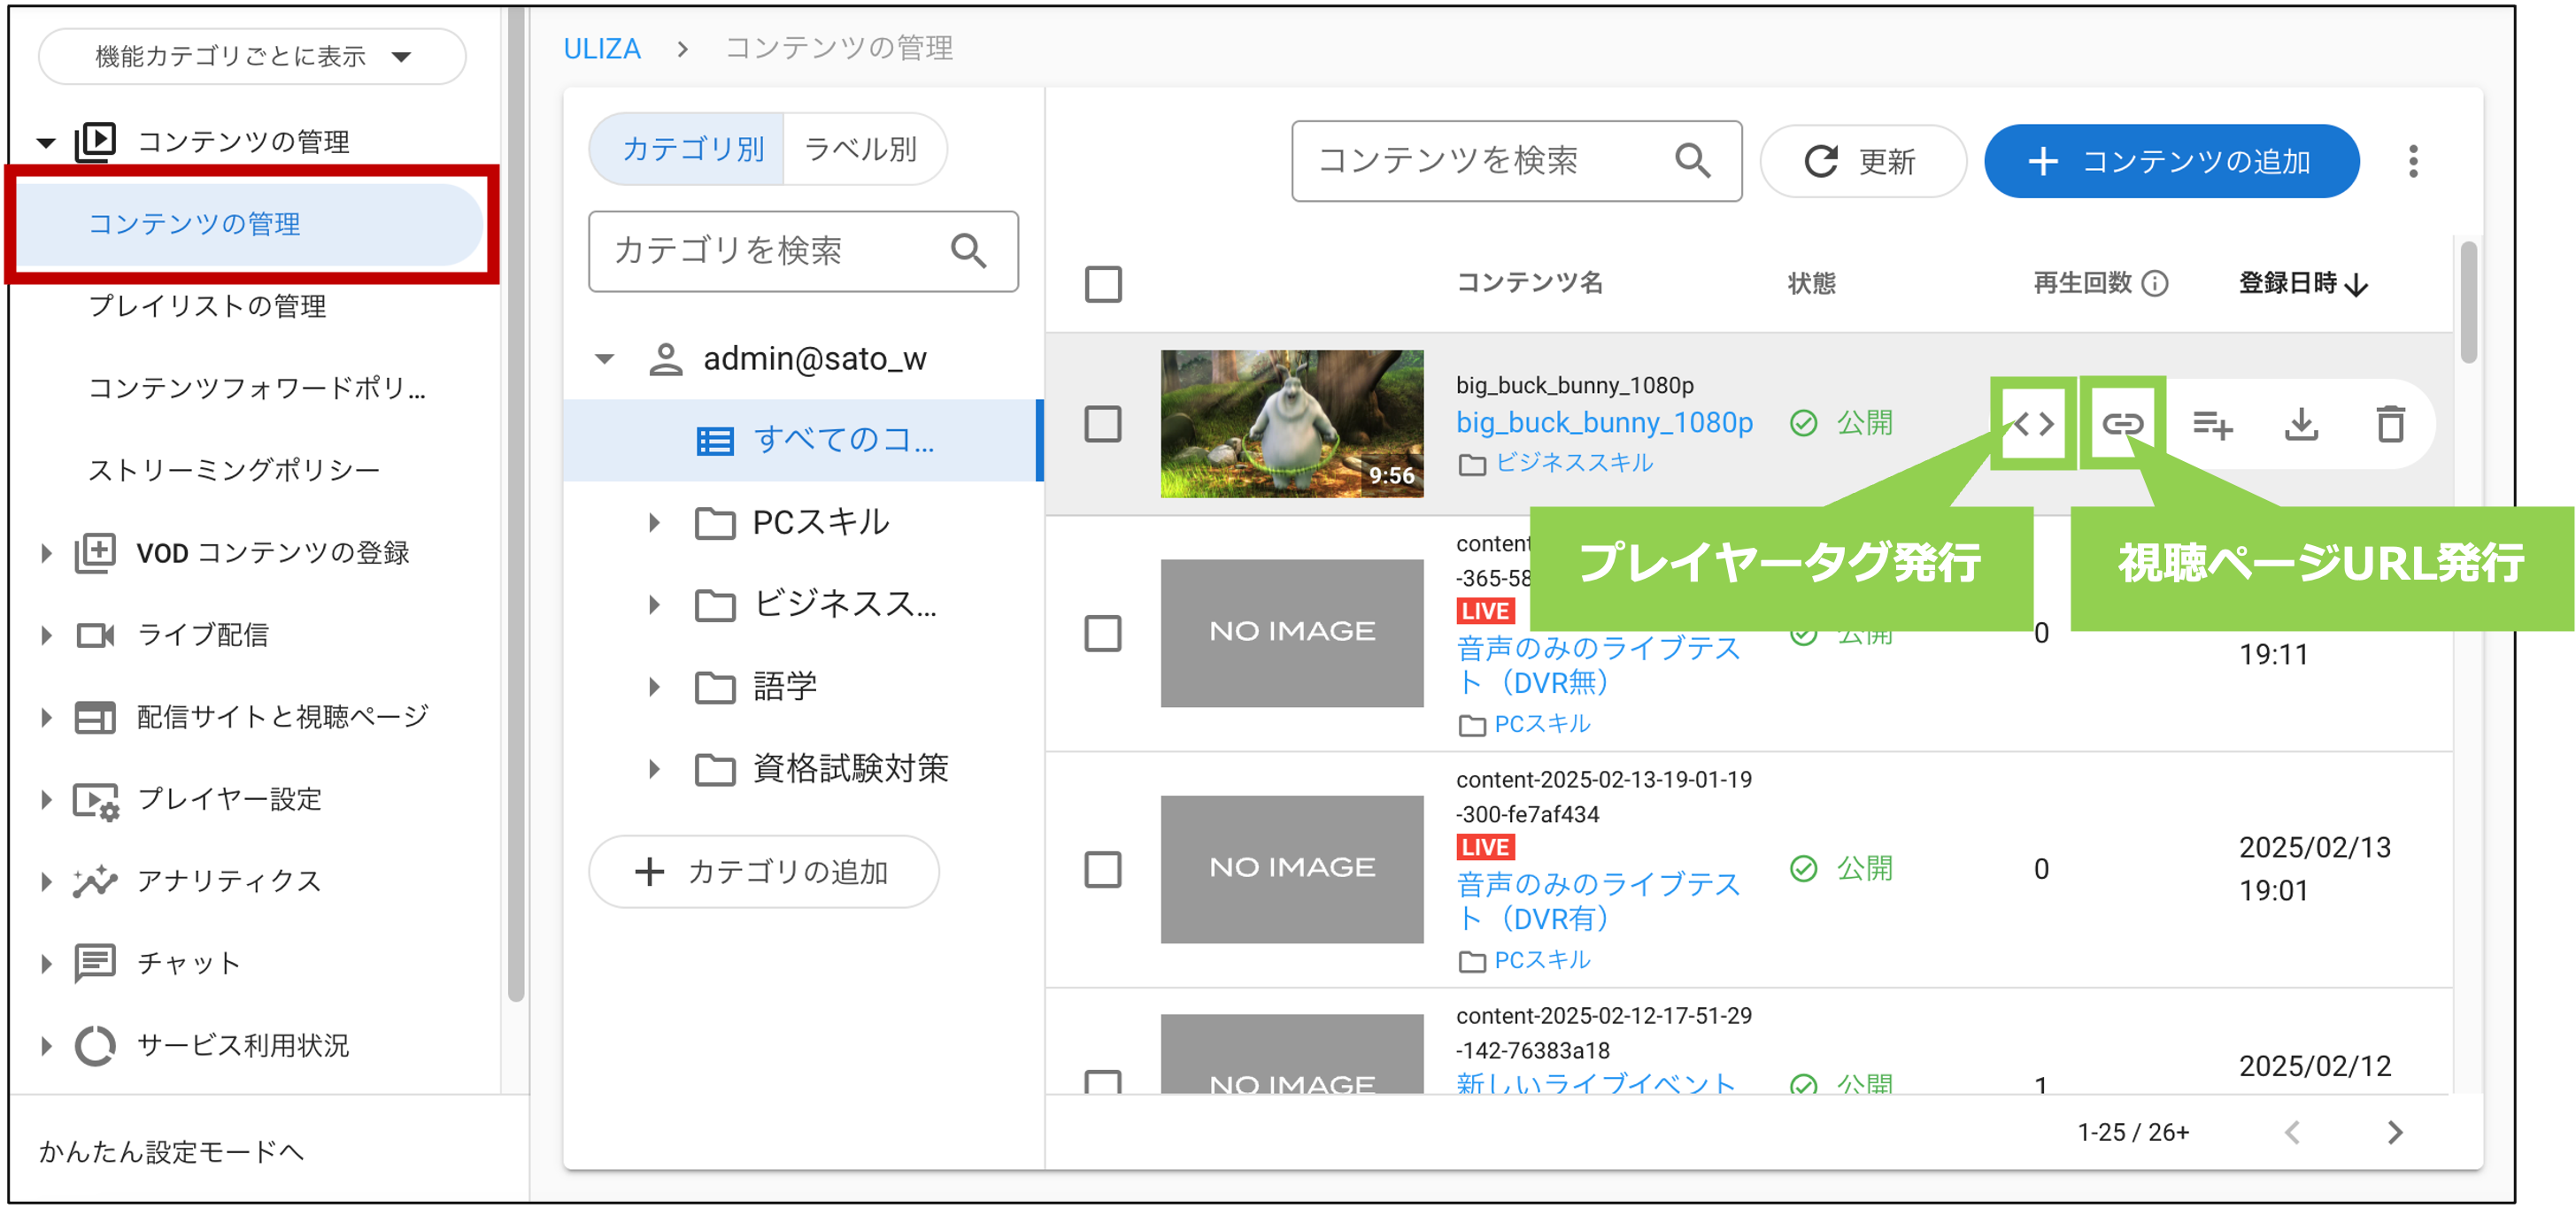Click player tag (embed code) icon for big_buck_bunny
The image size is (2576, 1208).
[2033, 424]
